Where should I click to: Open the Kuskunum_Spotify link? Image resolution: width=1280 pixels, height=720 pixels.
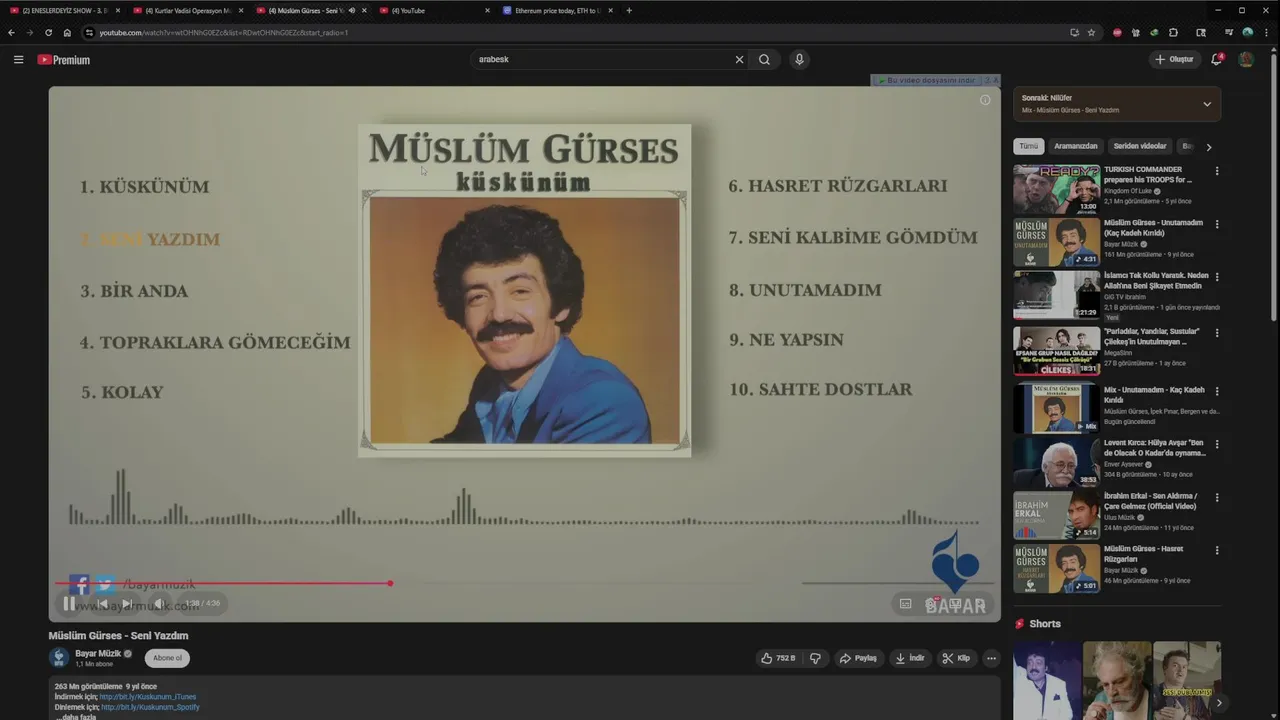coord(150,707)
